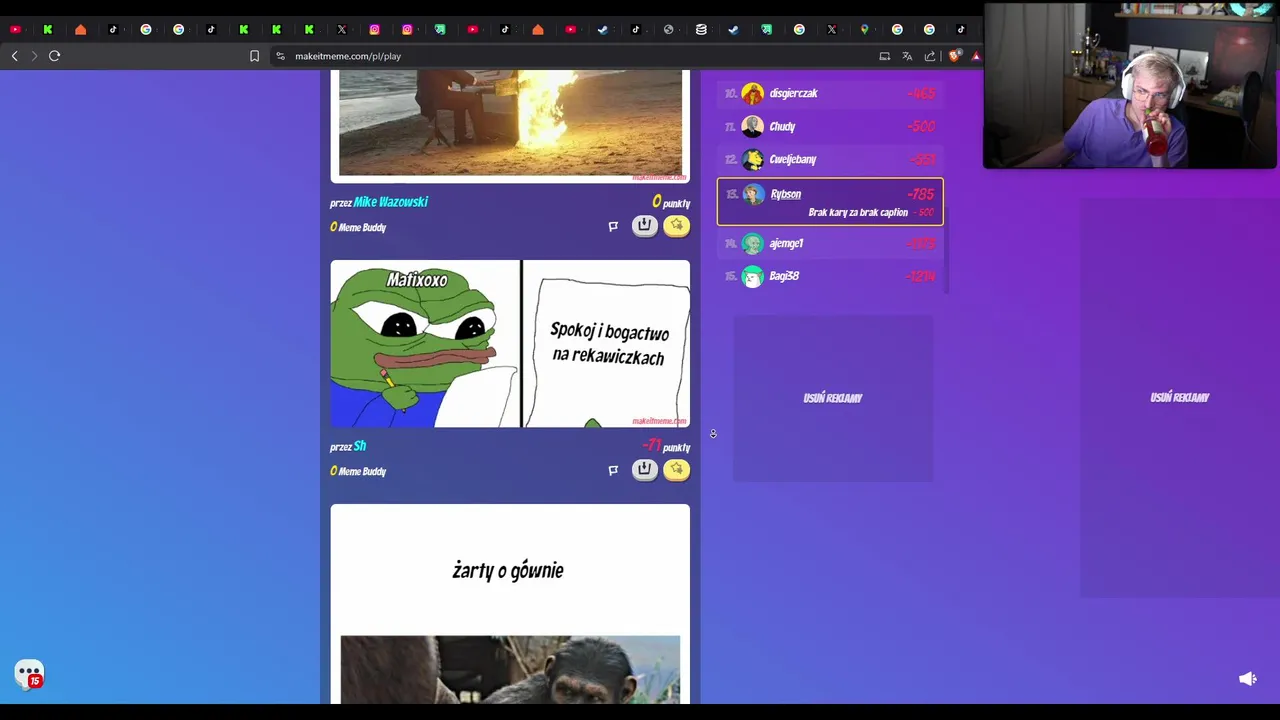Go back using the browser back arrow
The height and width of the screenshot is (720, 1280).
(14, 56)
